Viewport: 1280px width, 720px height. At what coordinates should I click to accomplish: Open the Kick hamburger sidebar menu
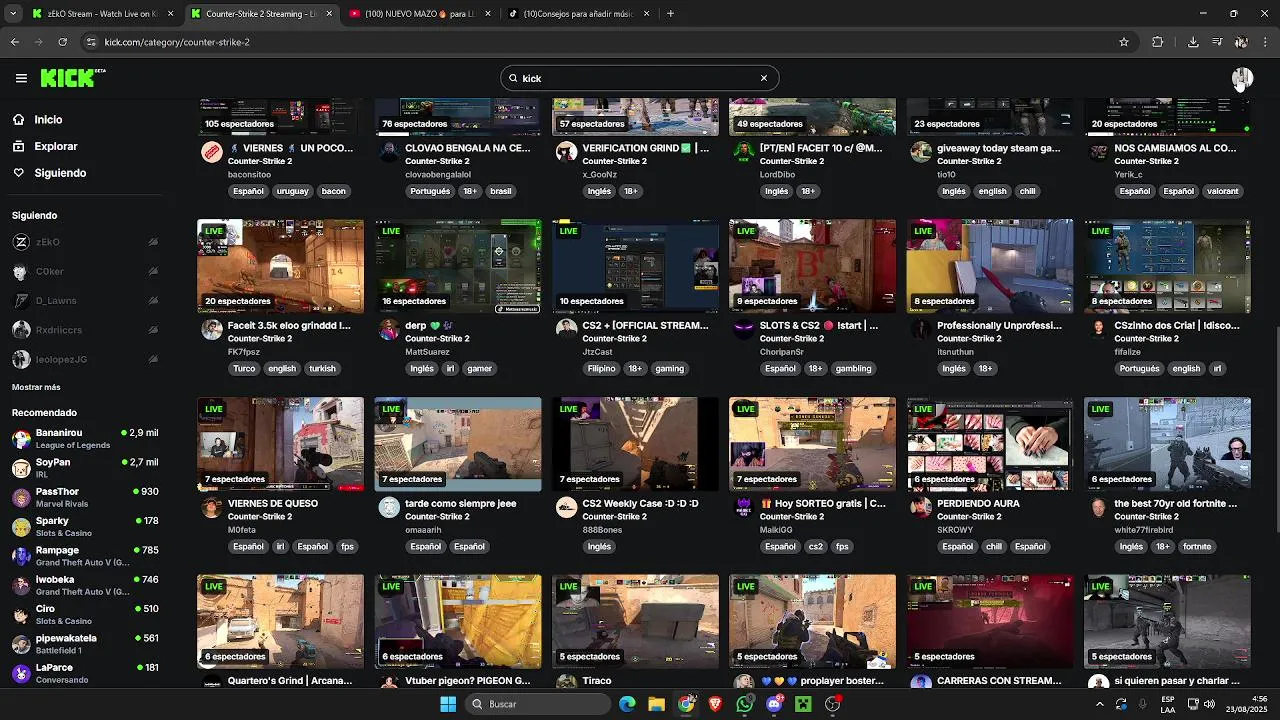(x=21, y=78)
